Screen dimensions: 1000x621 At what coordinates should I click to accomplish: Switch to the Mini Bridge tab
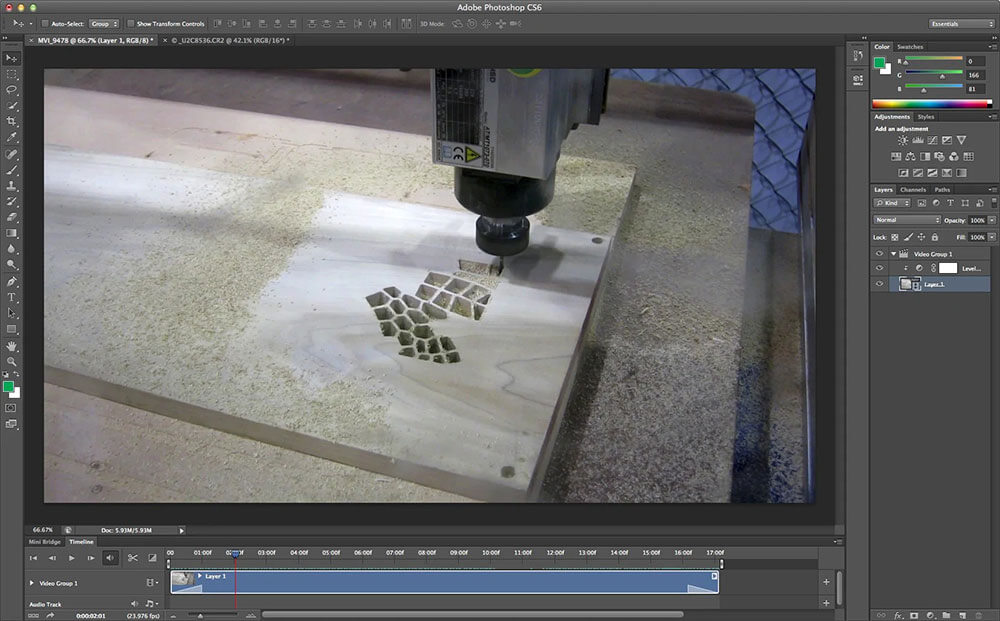coord(45,542)
